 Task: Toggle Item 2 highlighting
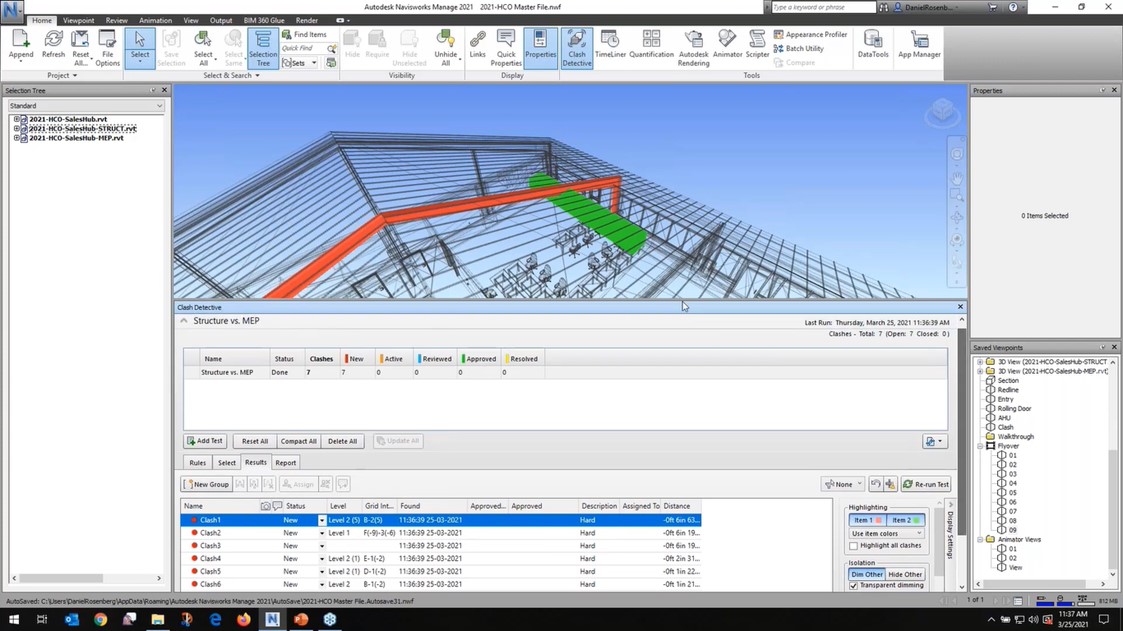pyautogui.click(x=906, y=520)
